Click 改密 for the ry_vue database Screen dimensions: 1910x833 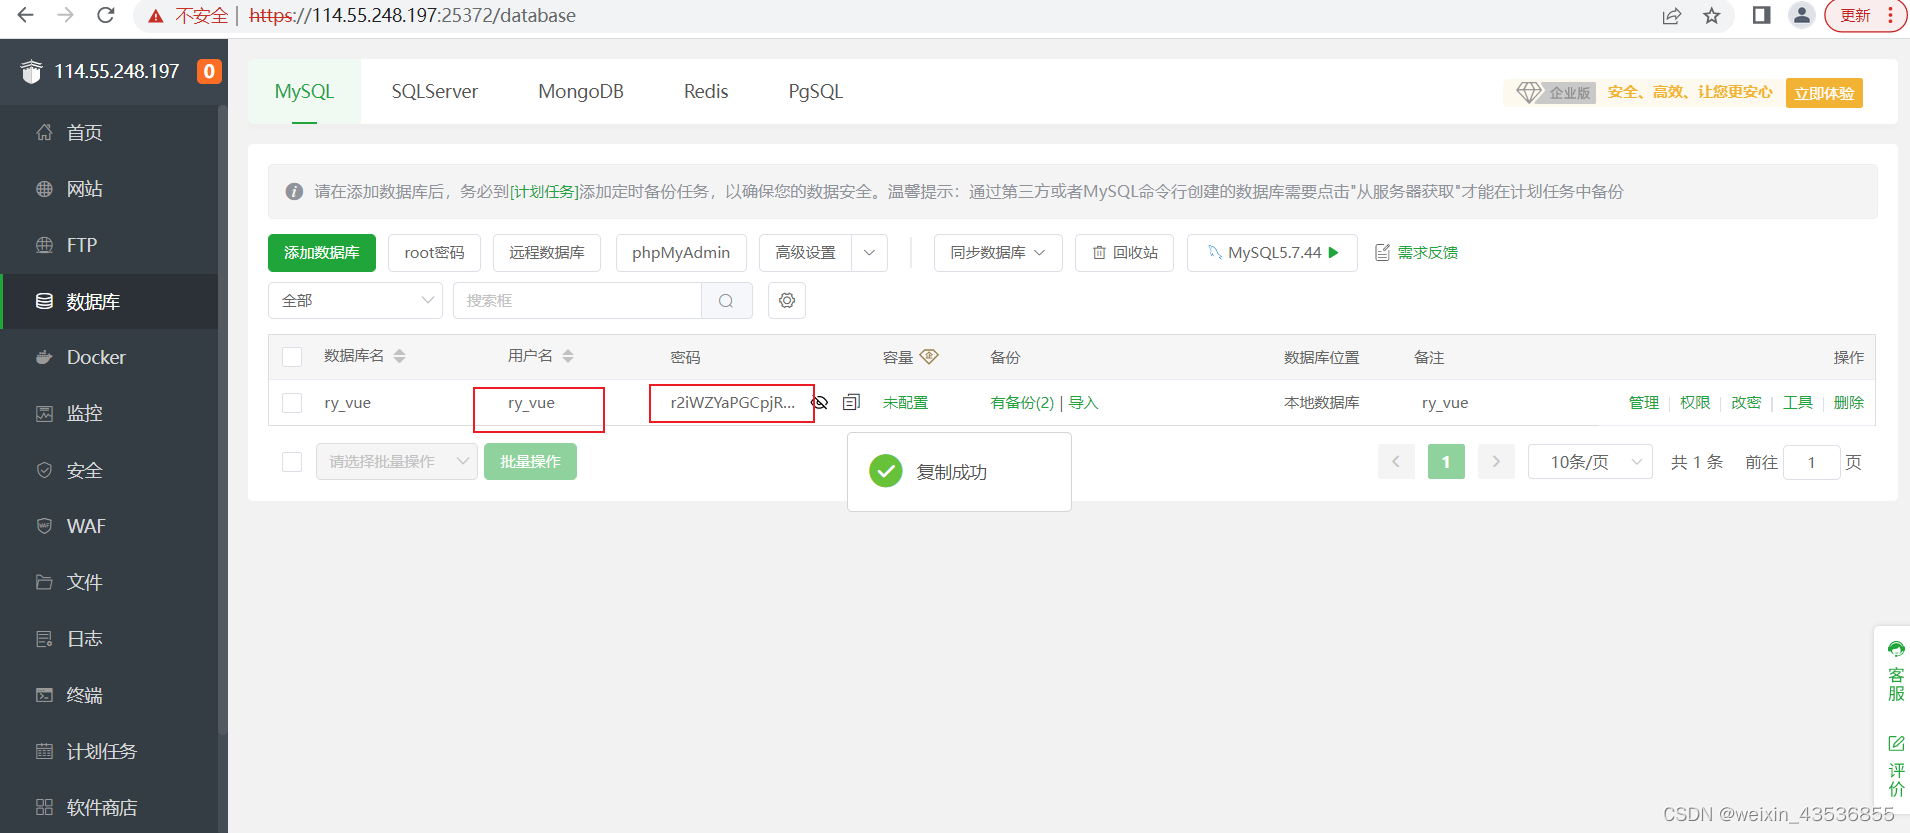click(1746, 402)
